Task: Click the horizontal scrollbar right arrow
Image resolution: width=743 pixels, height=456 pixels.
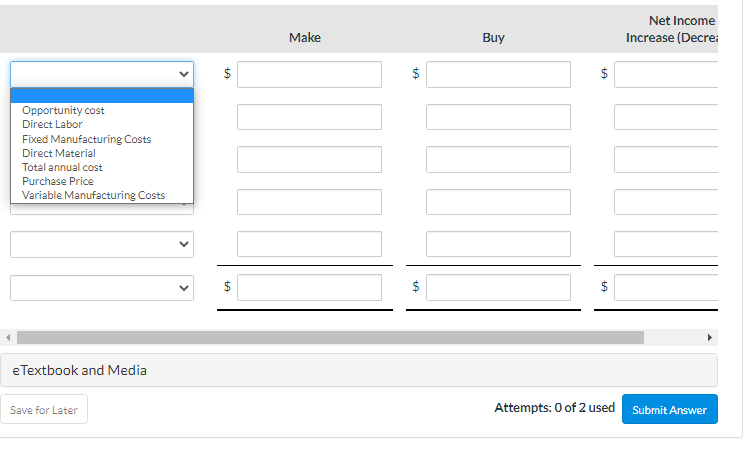Action: (709, 337)
